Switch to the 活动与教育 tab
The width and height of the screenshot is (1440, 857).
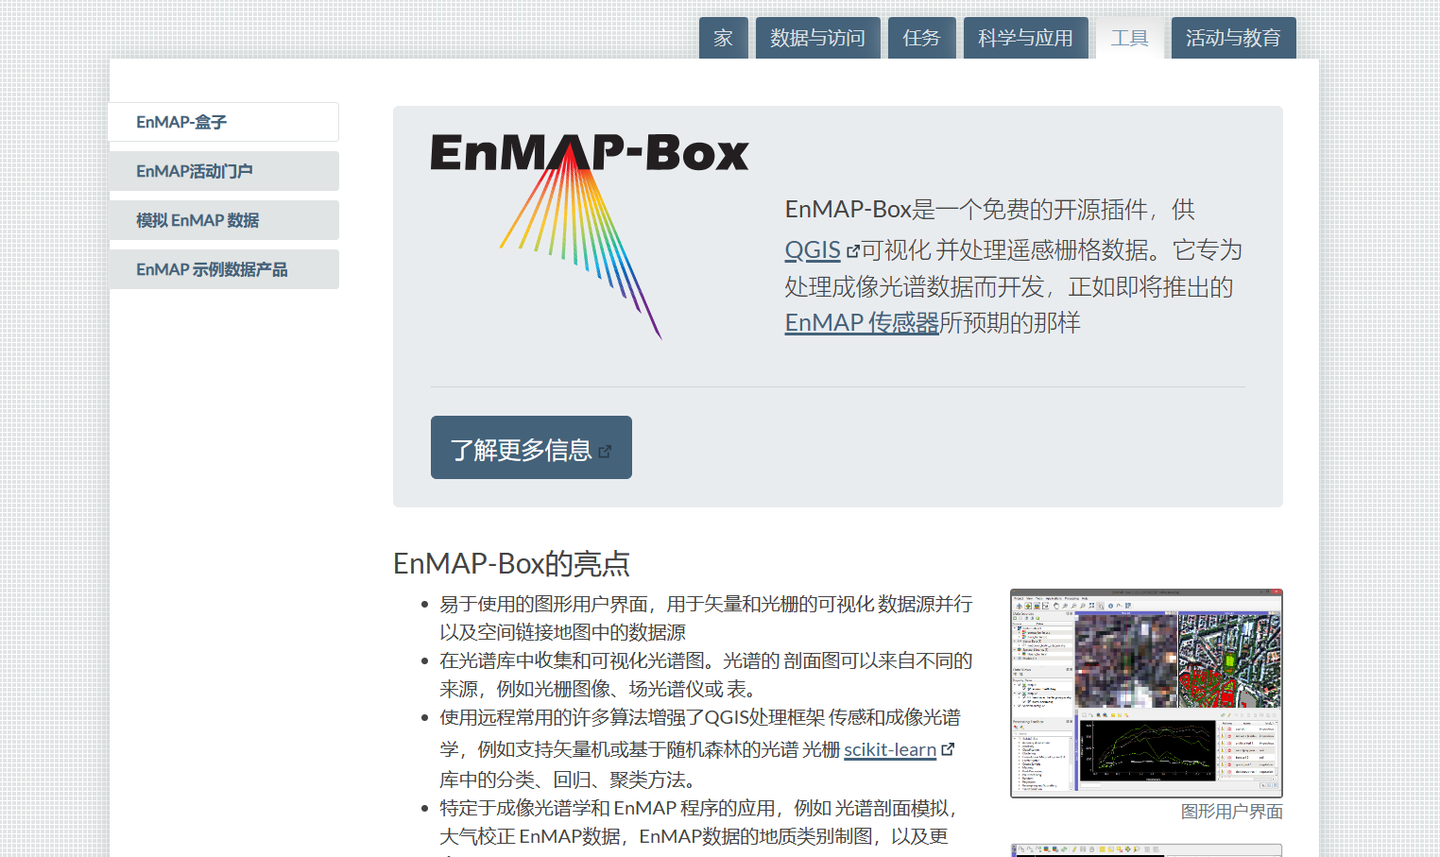click(x=1233, y=37)
